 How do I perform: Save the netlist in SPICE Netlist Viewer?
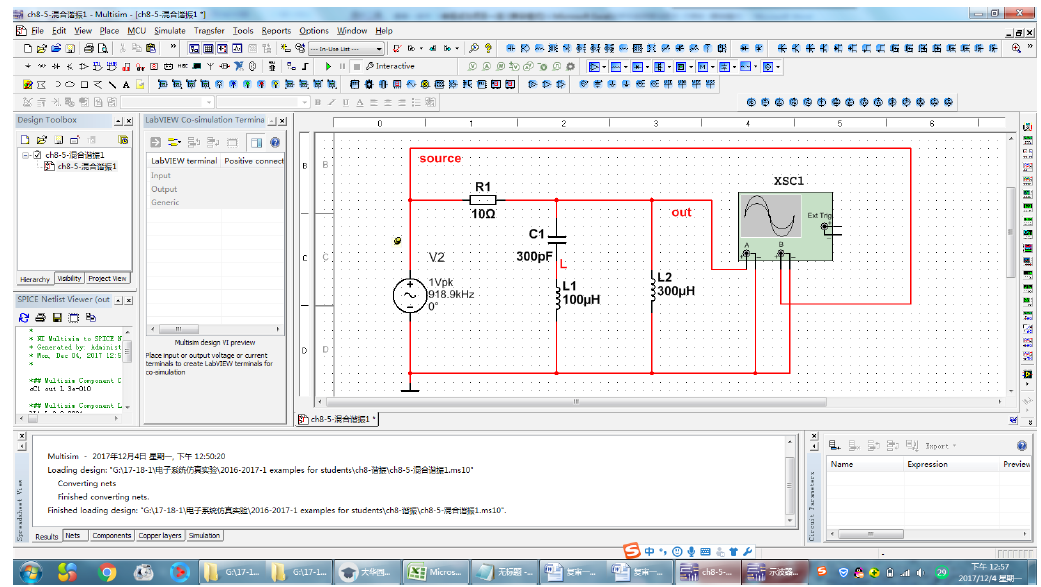[x=57, y=318]
